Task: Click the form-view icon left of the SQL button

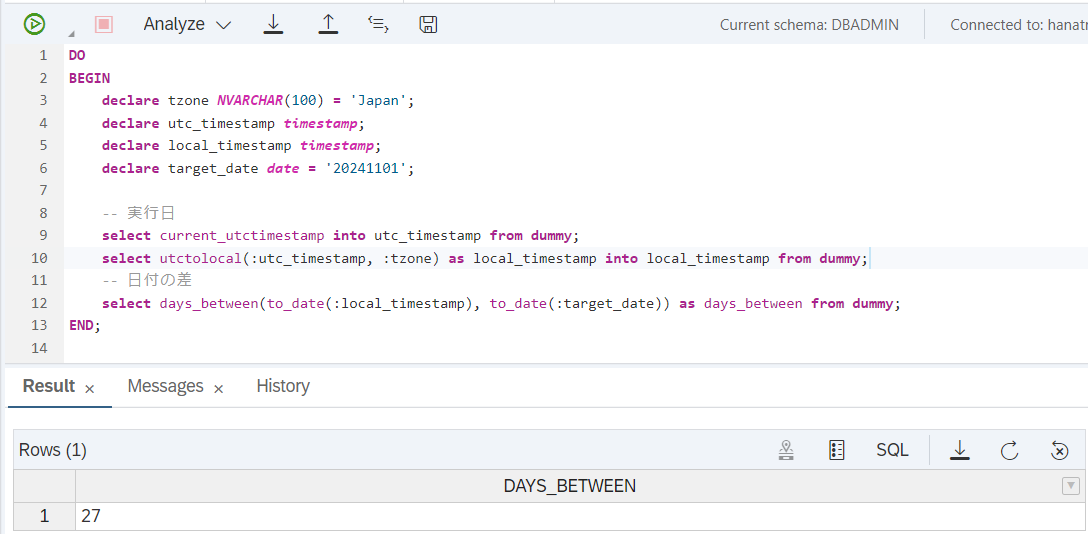Action: point(837,450)
